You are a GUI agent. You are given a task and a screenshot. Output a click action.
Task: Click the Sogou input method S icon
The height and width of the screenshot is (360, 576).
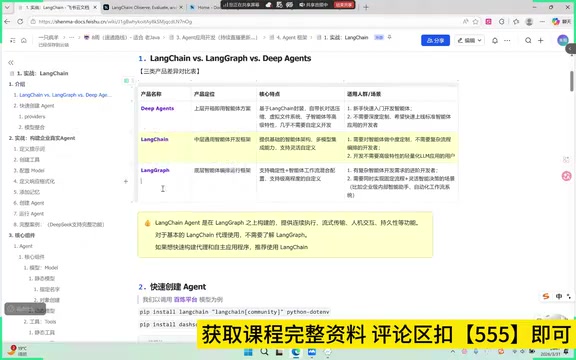[x=546, y=296]
